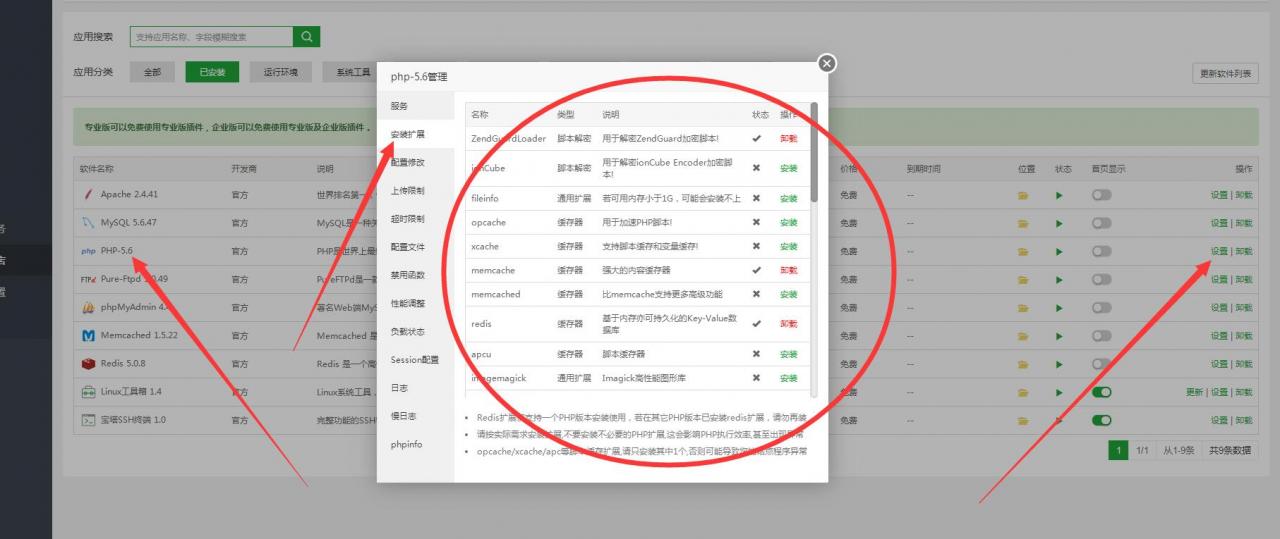
Task: Click the MySQL 5.6.47 dolphin icon
Action: [88, 223]
